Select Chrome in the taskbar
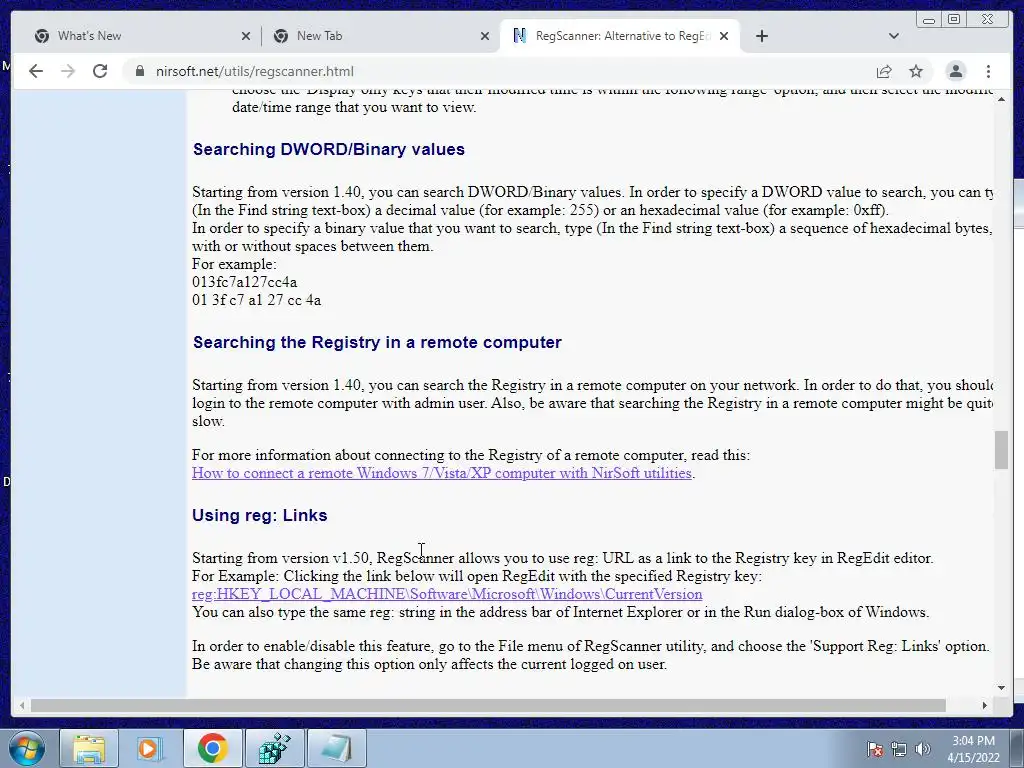The image size is (1024, 768). [212, 748]
